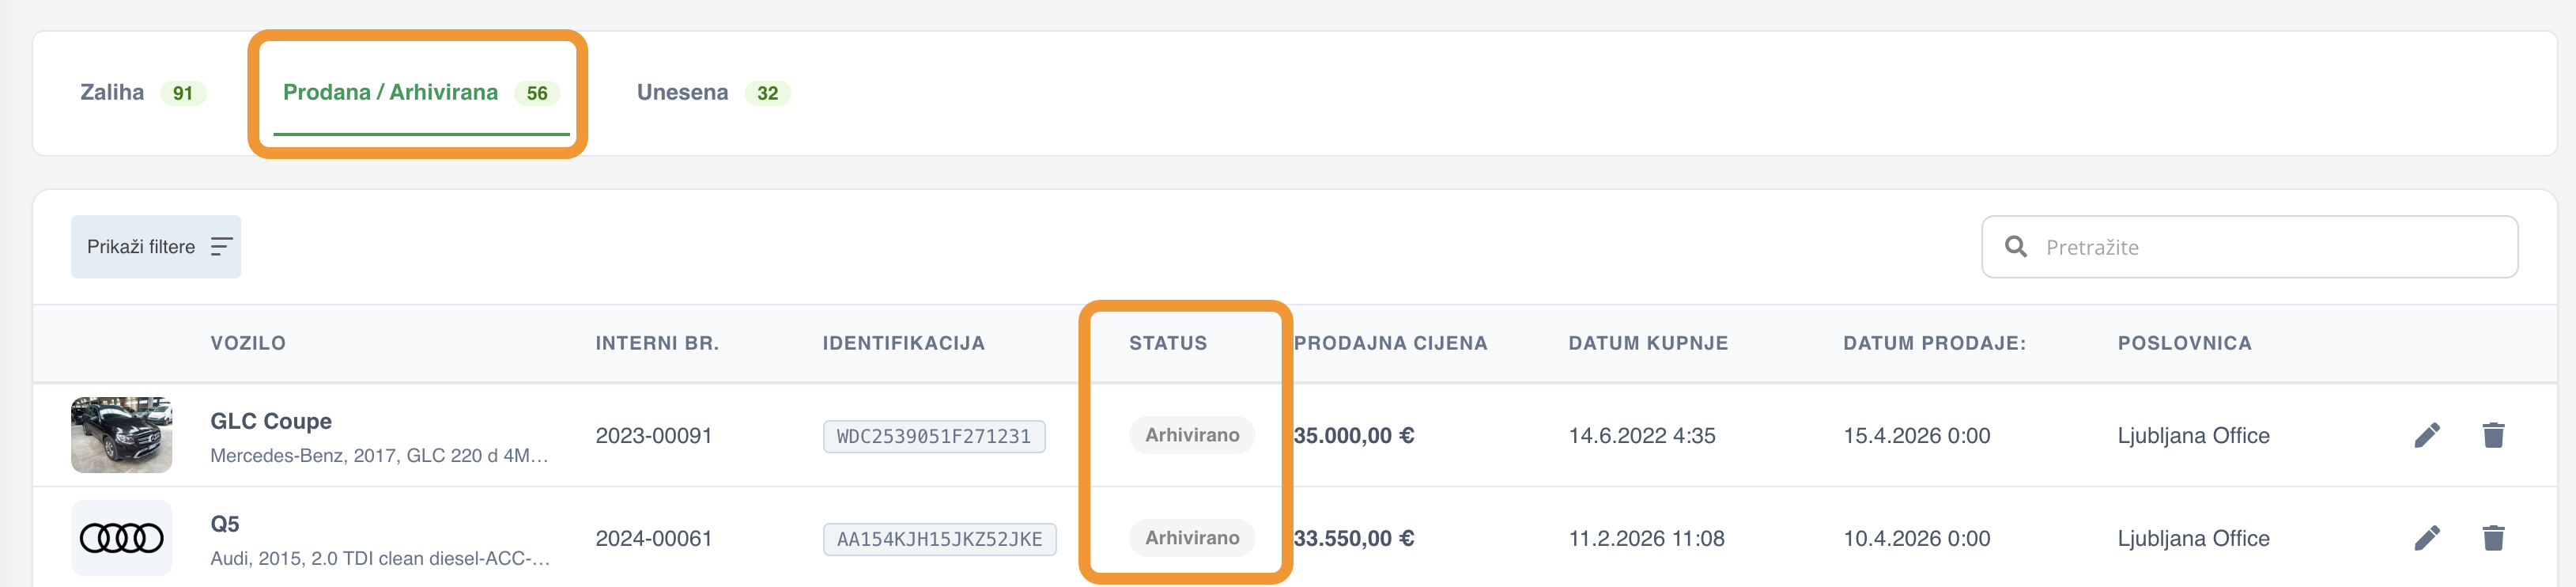
Task: Switch to the Zaliha tab
Action: tap(143, 93)
